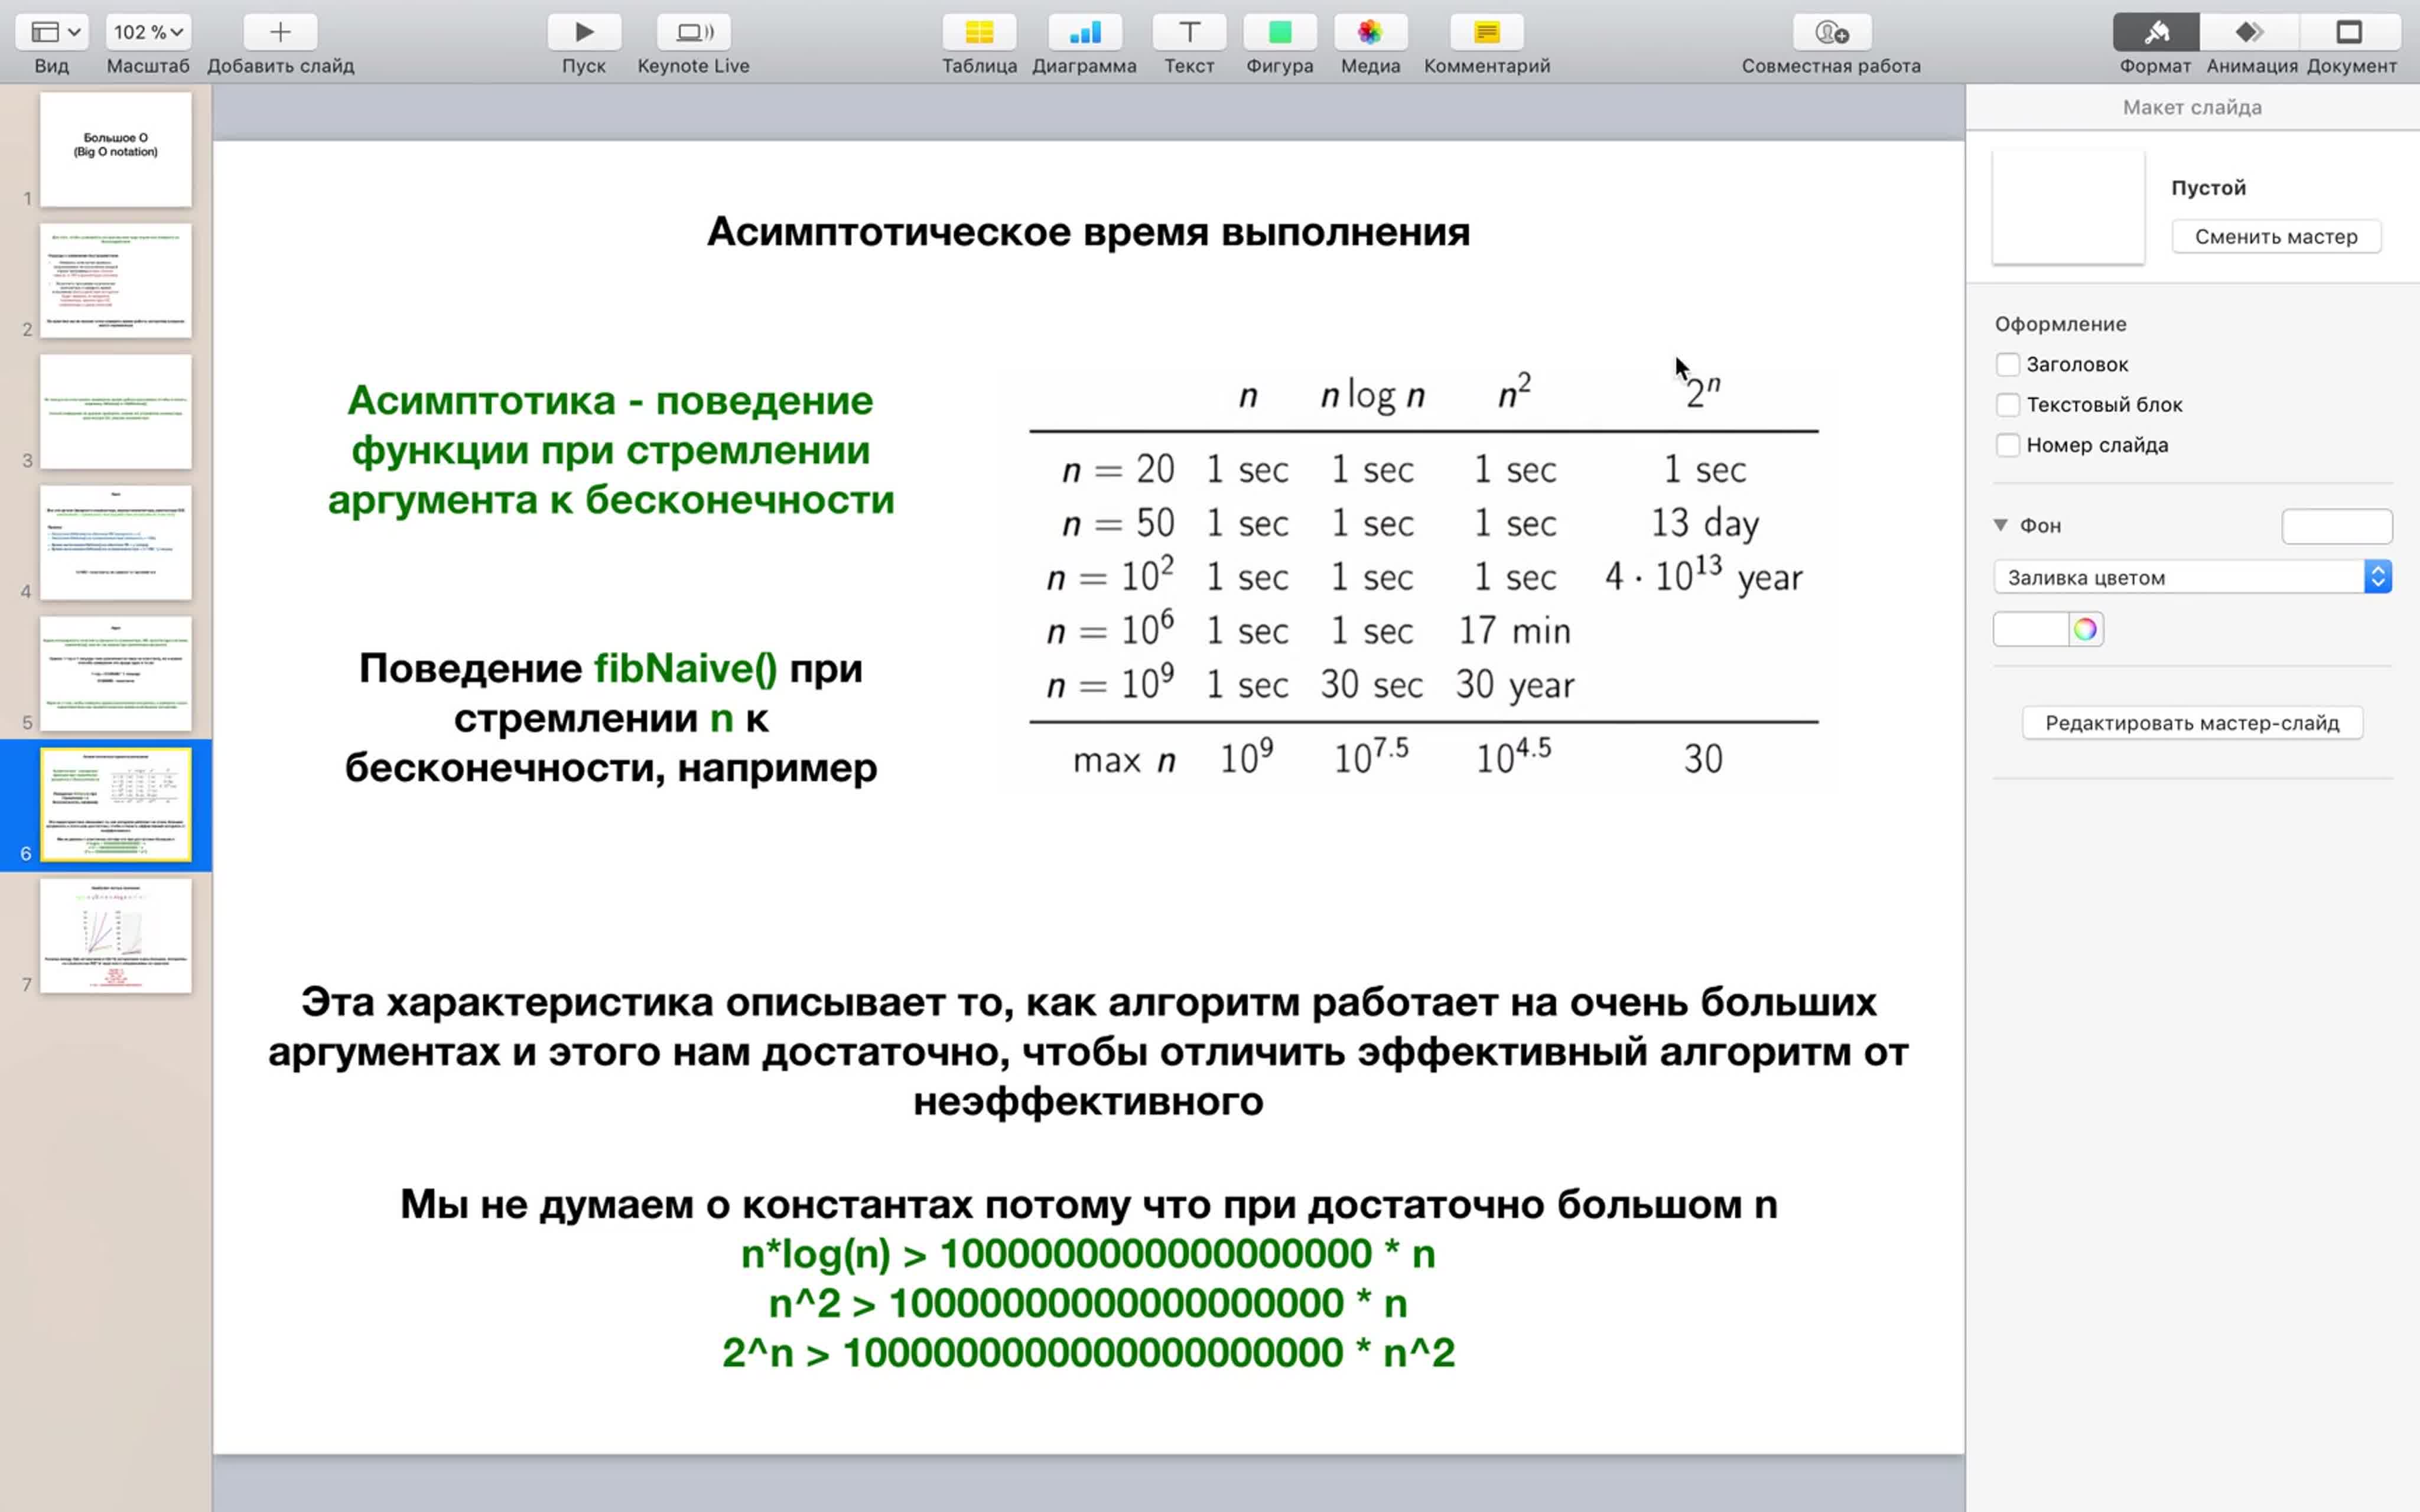Click the green line starting with n*log(n)

click(x=1088, y=1254)
